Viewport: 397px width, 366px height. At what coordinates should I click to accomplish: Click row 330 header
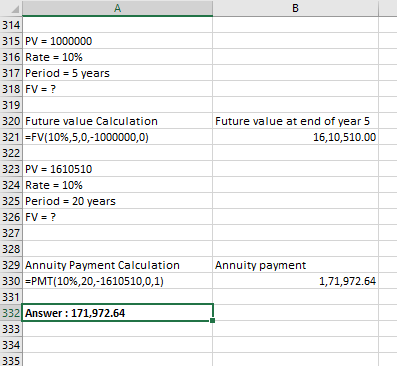coord(11,281)
